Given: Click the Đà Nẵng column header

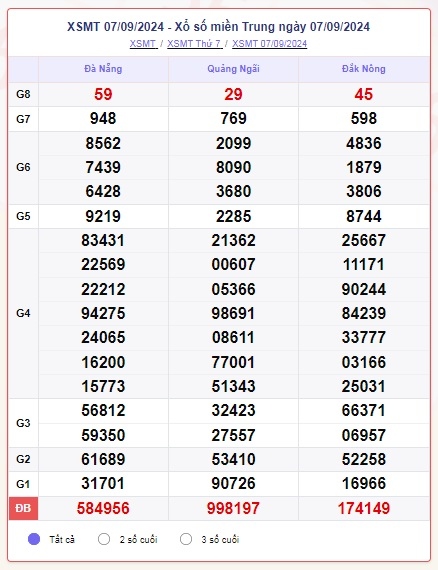Looking at the screenshot, I should coord(103,69).
